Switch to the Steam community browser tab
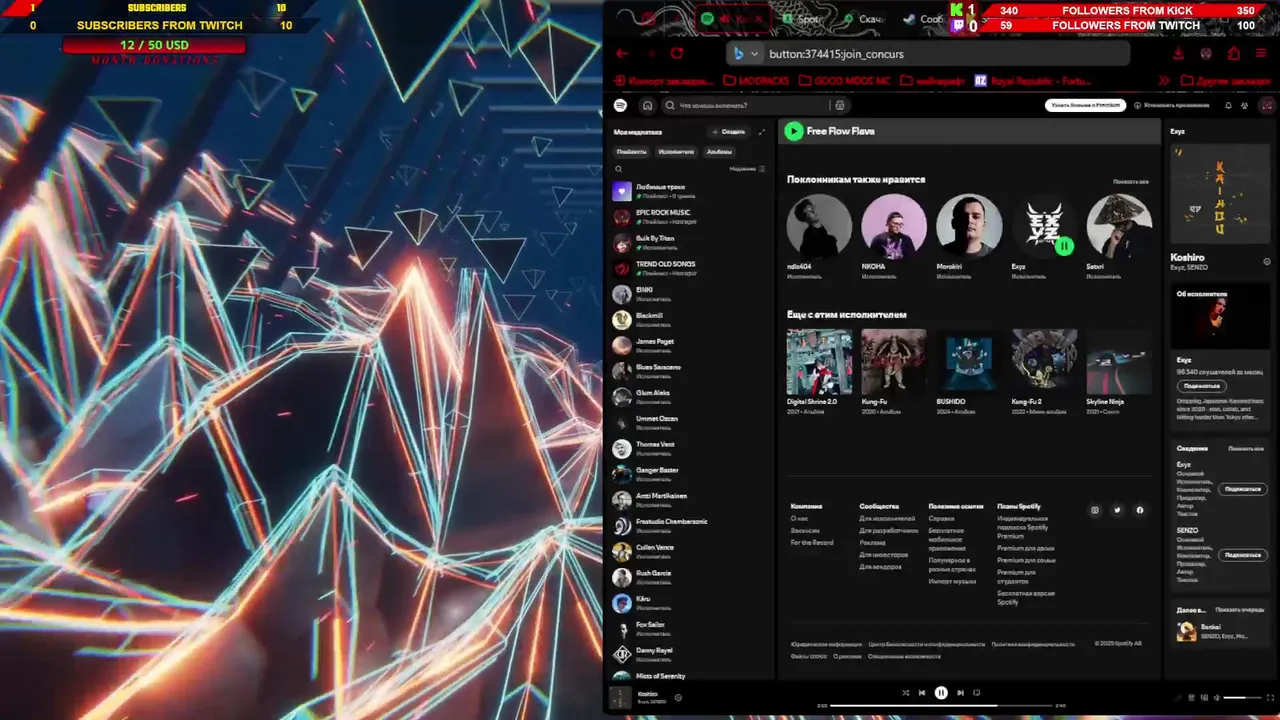 (x=926, y=19)
